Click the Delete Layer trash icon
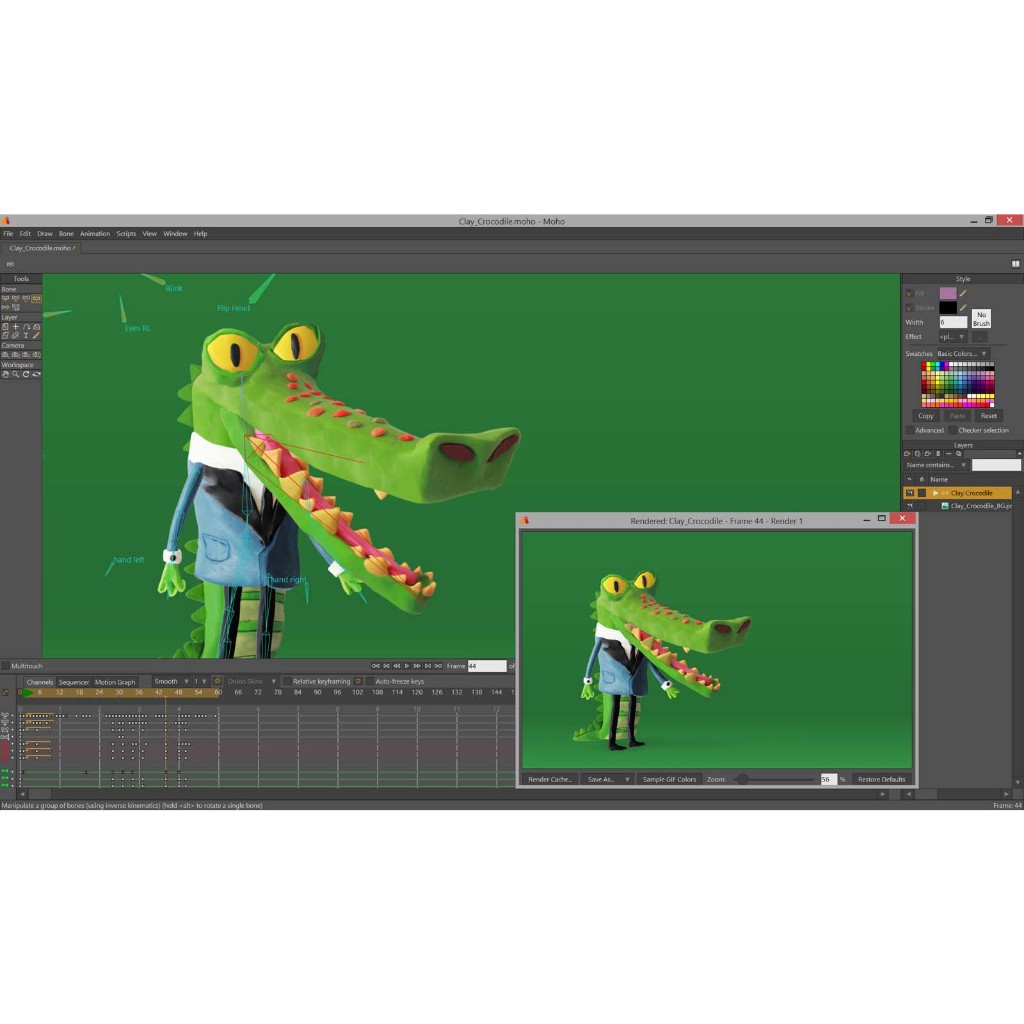Image resolution: width=1024 pixels, height=1024 pixels. coord(938,453)
